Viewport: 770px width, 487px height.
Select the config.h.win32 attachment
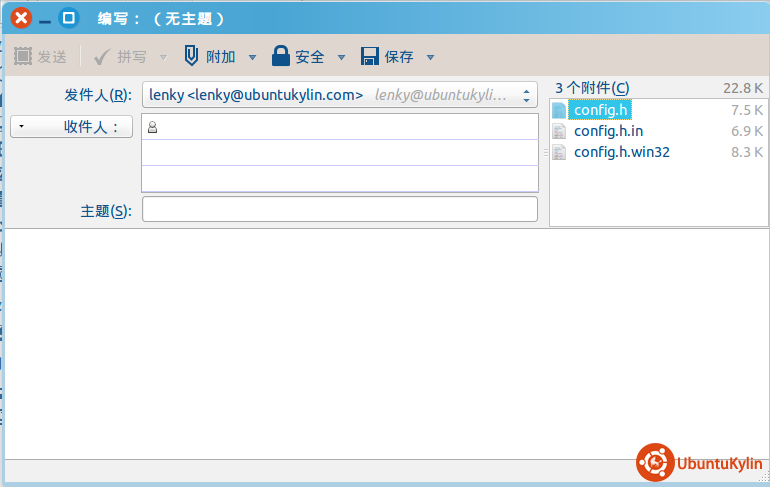point(620,152)
